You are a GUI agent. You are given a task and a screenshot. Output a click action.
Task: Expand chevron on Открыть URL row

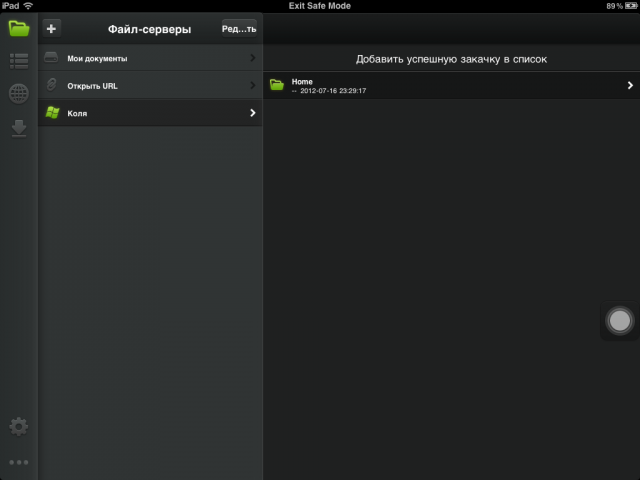pyautogui.click(x=253, y=85)
